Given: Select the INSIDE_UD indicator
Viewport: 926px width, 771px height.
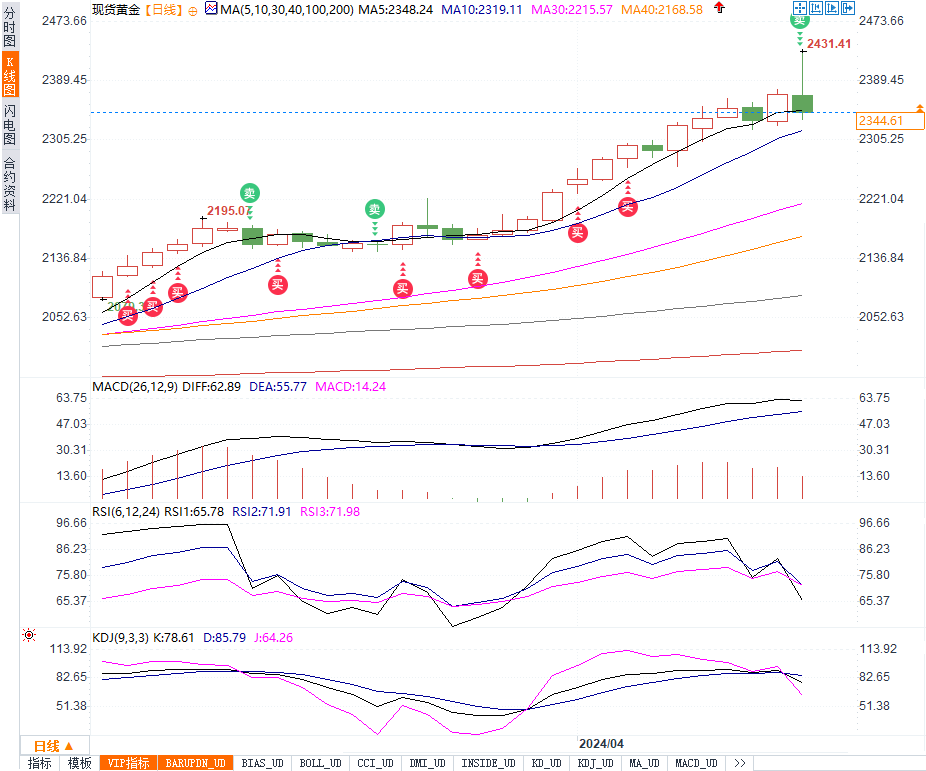Looking at the screenshot, I should (x=488, y=763).
